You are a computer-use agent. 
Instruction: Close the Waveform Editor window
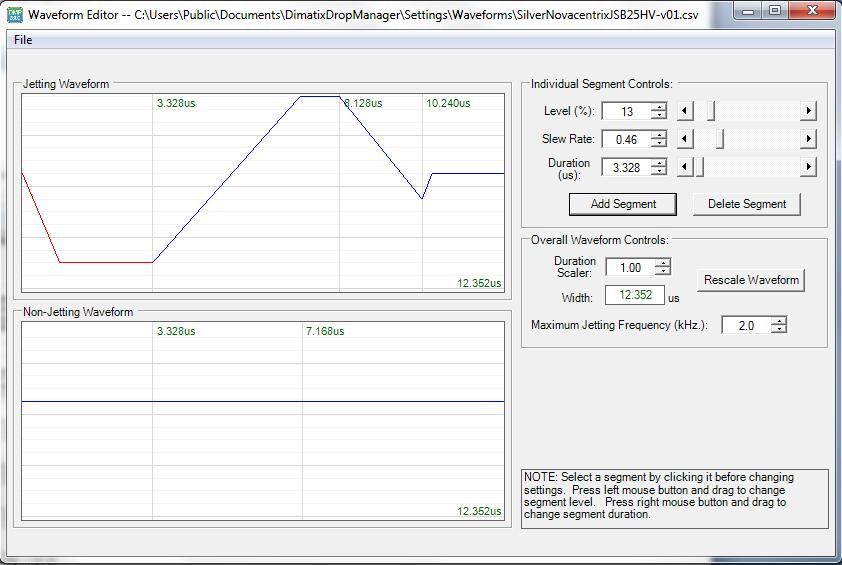tap(812, 11)
